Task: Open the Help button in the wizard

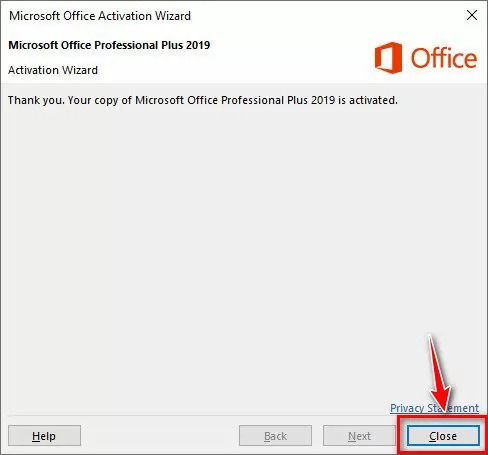Action: point(44,436)
